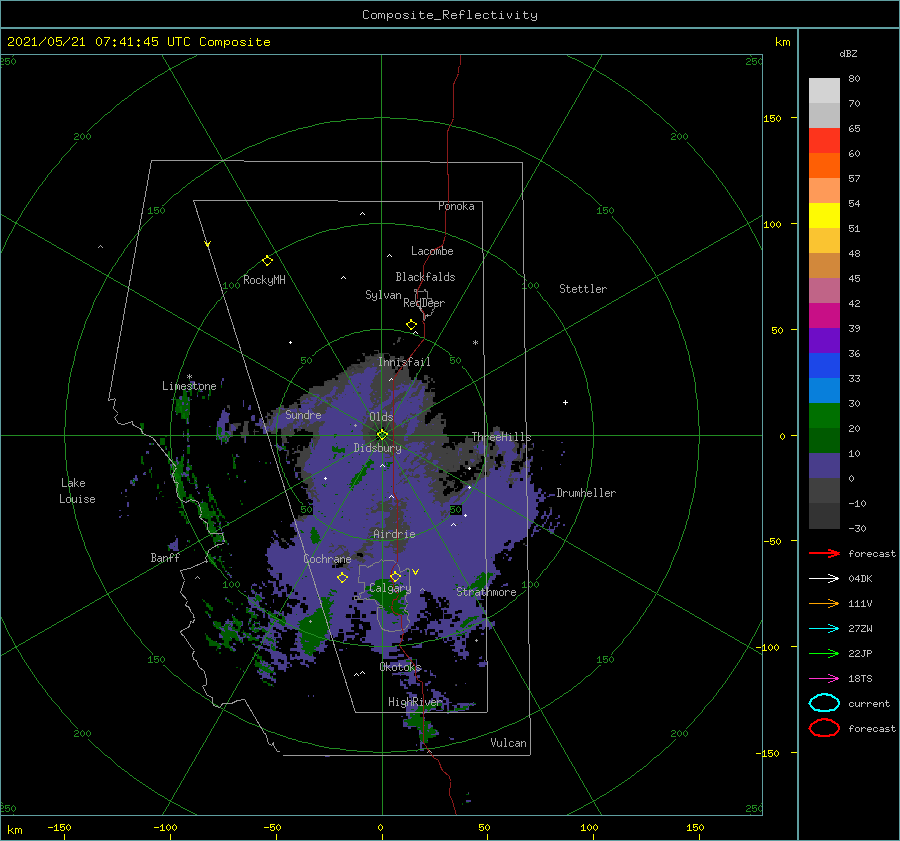The image size is (900, 841).
Task: Select the Vulcan town label
Action: click(508, 743)
